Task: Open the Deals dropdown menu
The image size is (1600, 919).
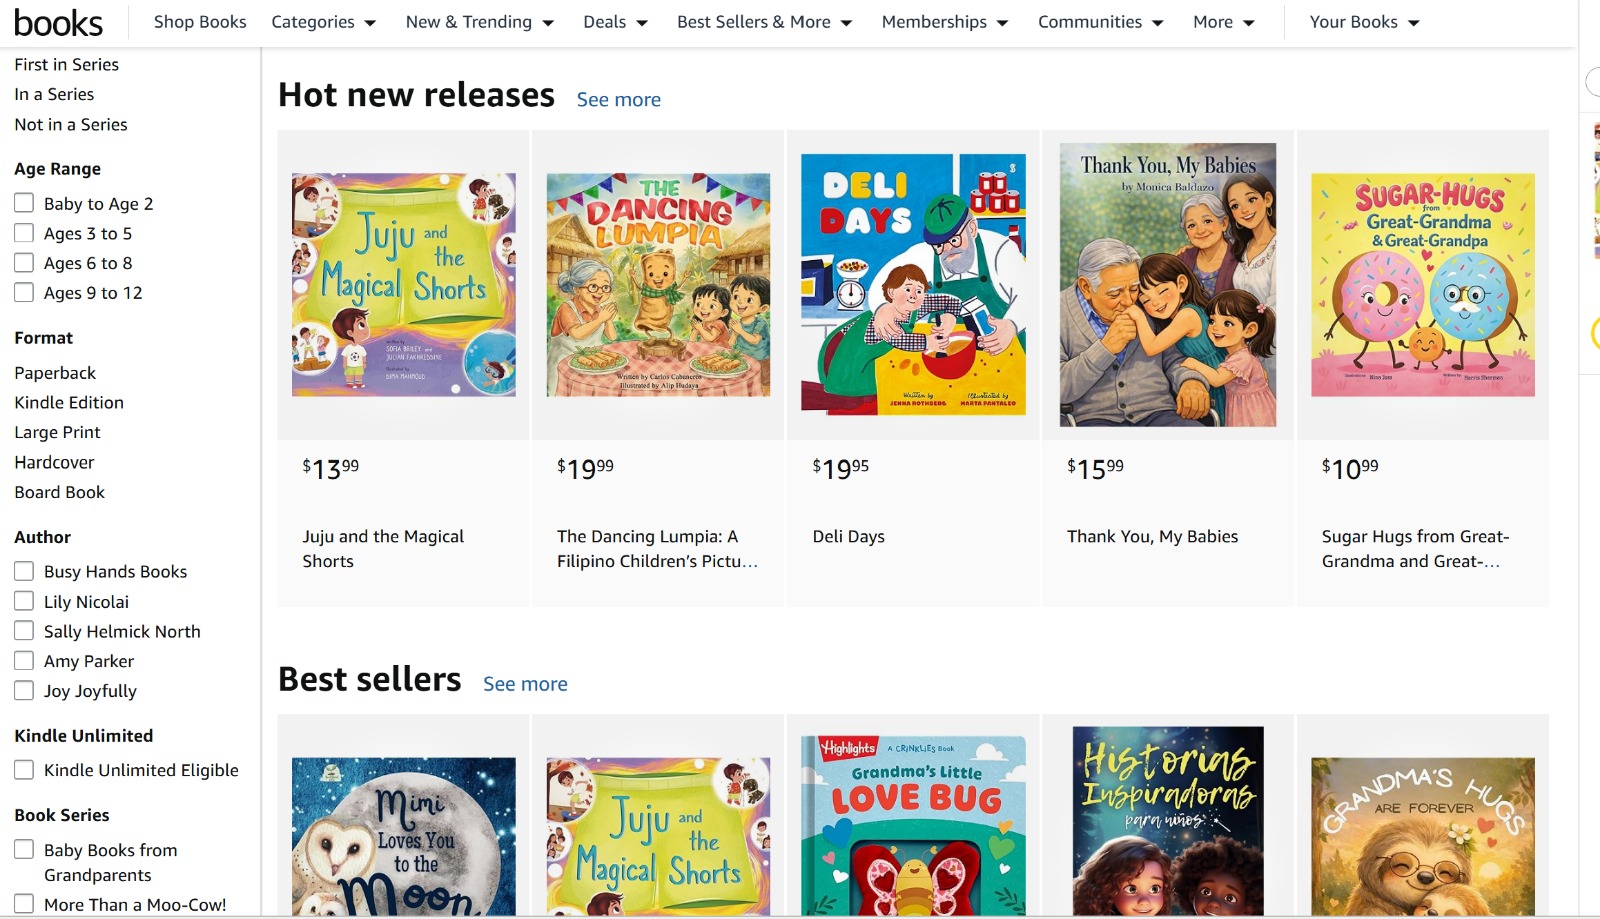Action: (x=615, y=22)
